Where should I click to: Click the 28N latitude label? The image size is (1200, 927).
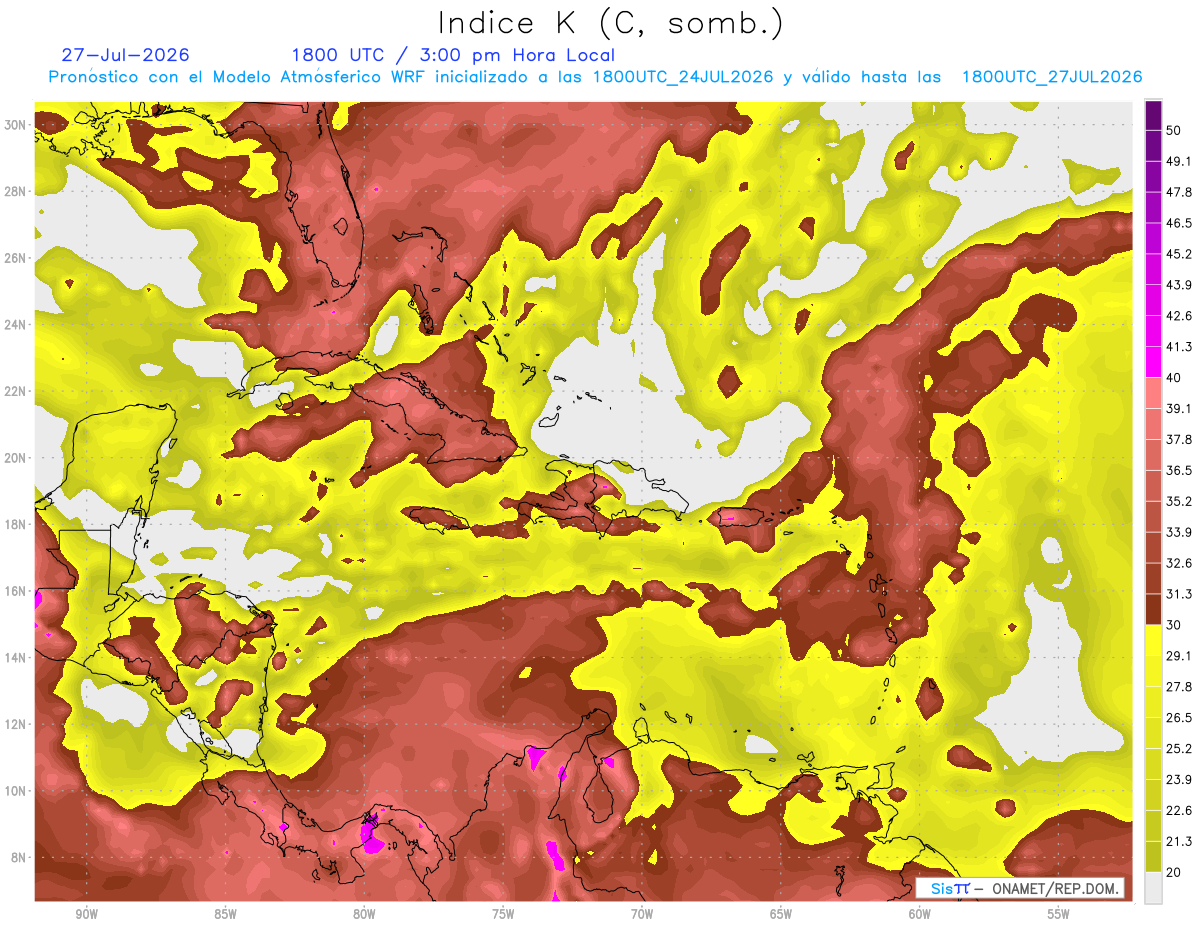[16, 191]
